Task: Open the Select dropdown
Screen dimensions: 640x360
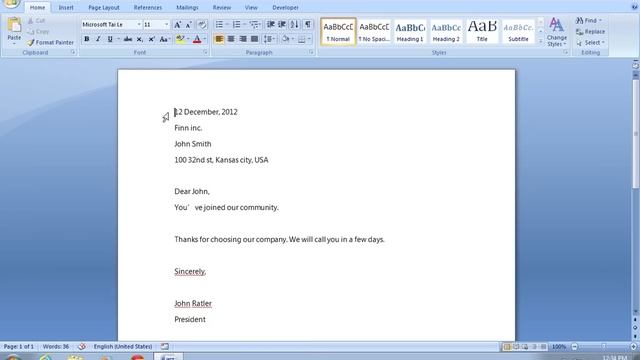Action: coord(591,42)
